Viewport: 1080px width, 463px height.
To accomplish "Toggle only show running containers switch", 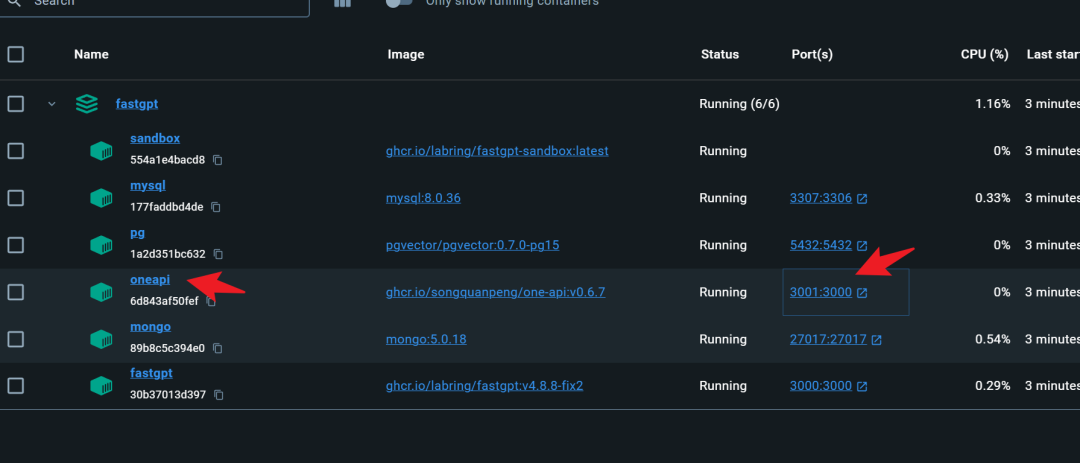I will (x=399, y=3).
